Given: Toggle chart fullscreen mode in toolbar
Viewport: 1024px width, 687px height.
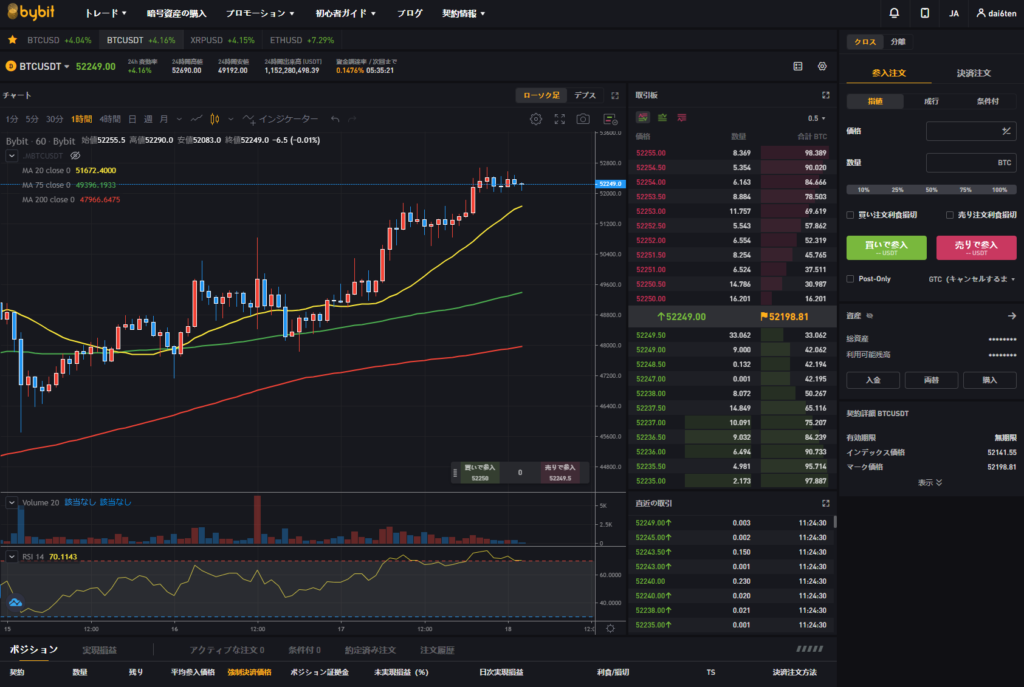Looking at the screenshot, I should [560, 119].
